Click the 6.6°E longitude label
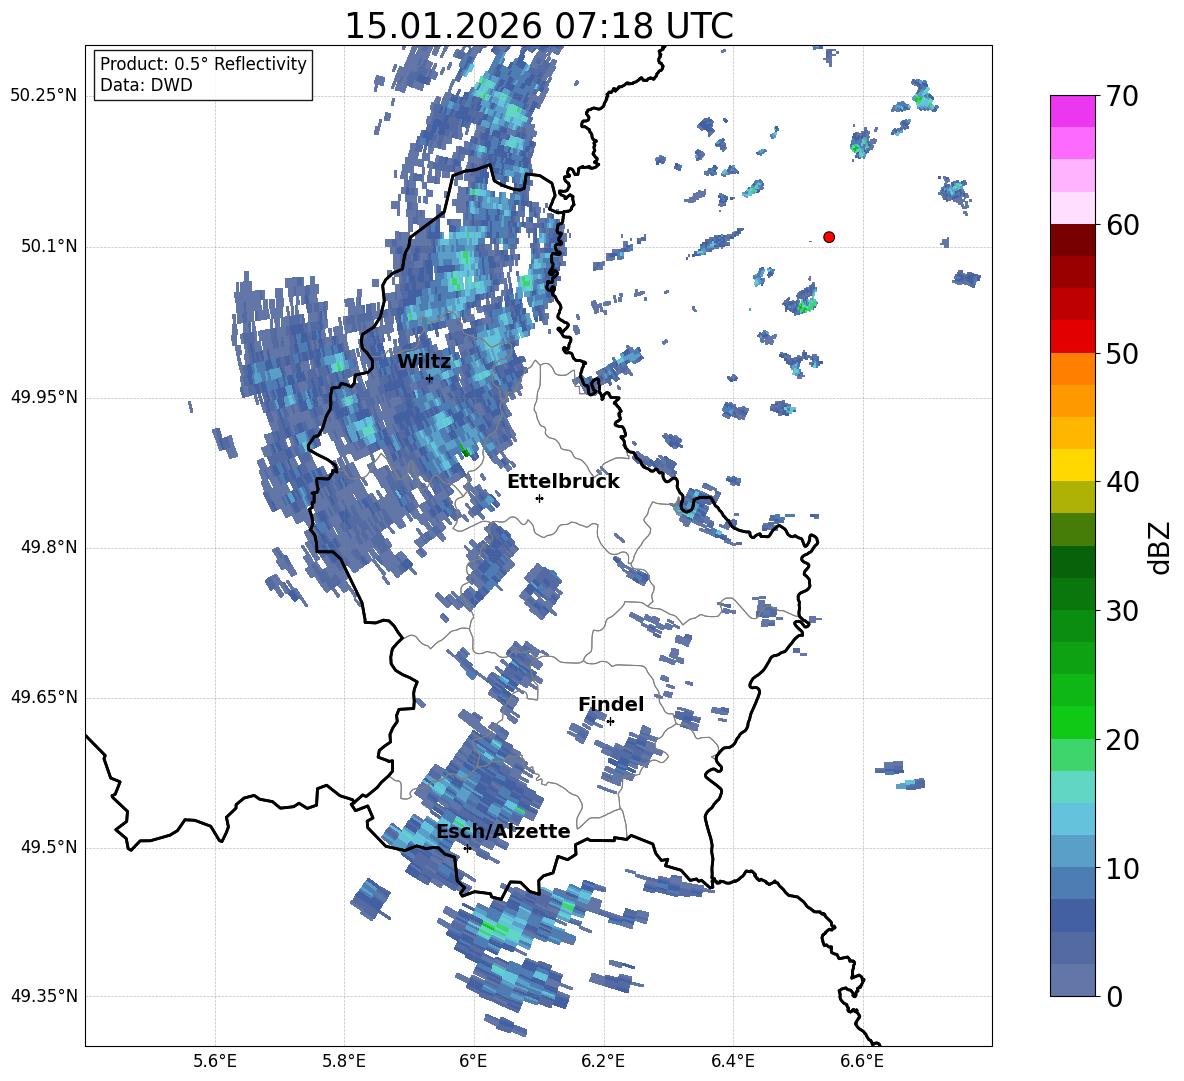This screenshot has height=1081, width=1184. (862, 1061)
